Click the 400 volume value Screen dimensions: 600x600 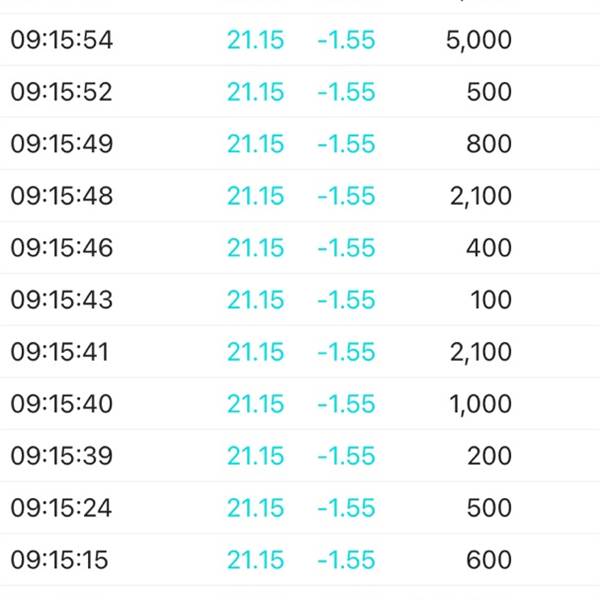489,248
